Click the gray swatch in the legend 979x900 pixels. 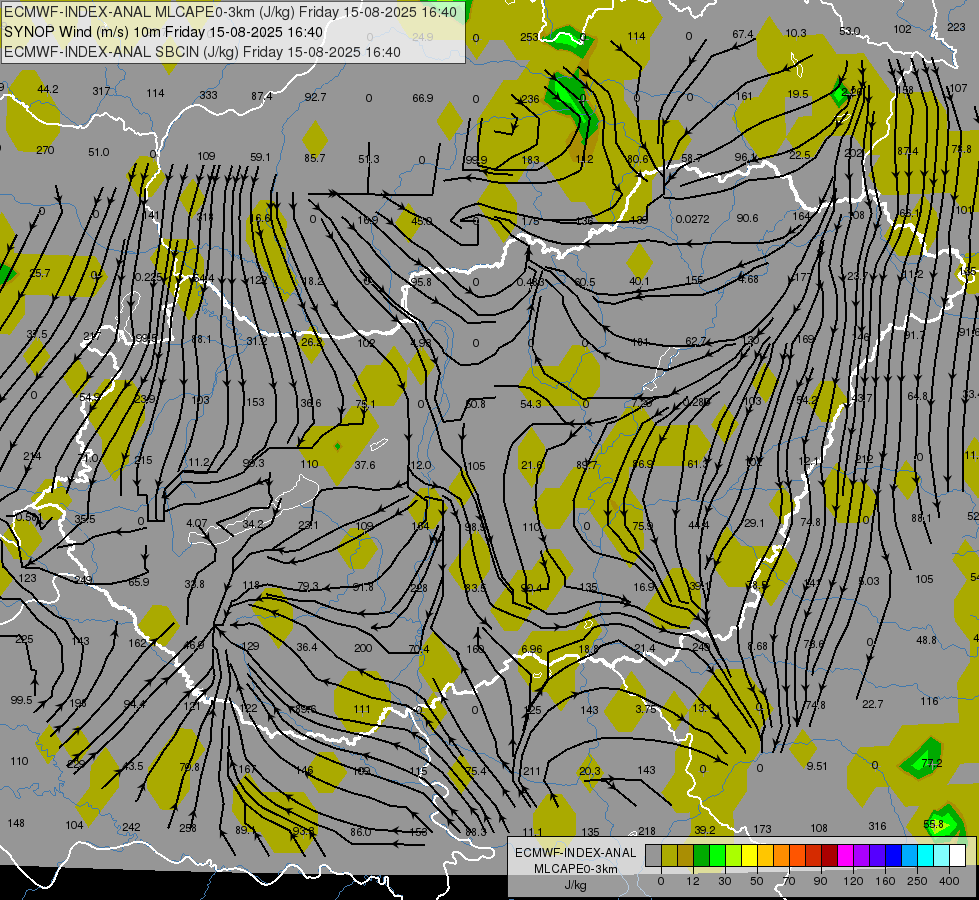pos(653,856)
